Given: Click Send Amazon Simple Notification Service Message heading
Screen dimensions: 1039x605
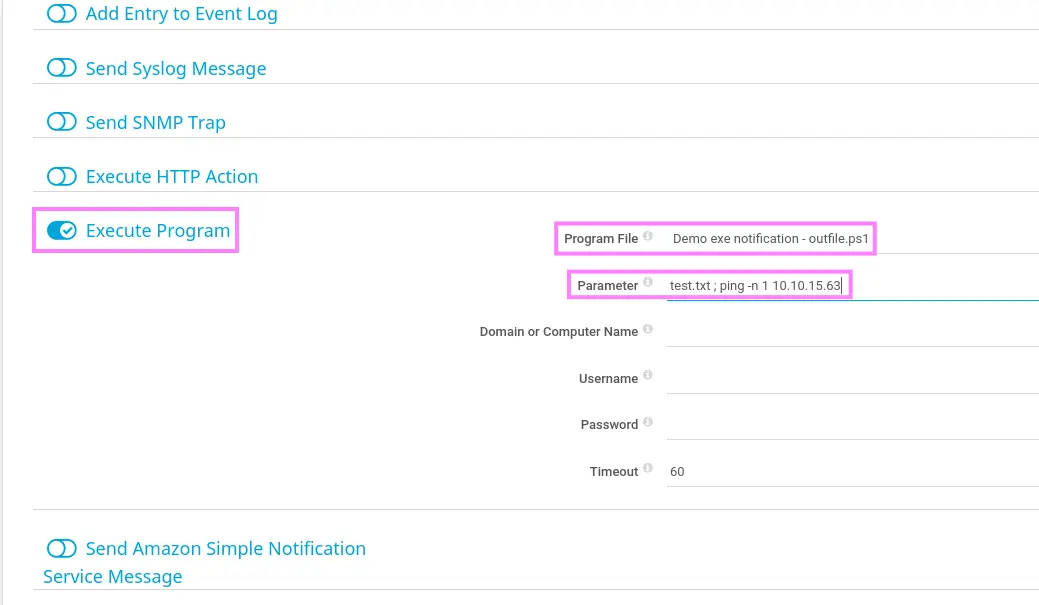Looking at the screenshot, I should point(225,549).
